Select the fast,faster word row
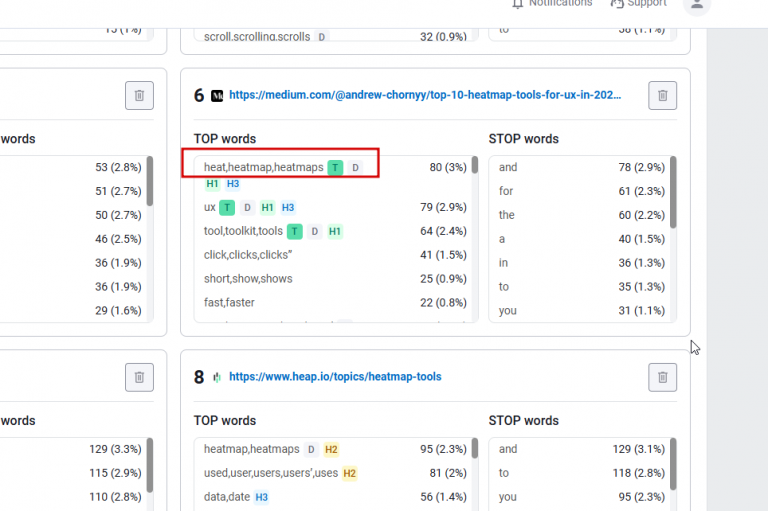The height and width of the screenshot is (511, 768). tap(335, 303)
